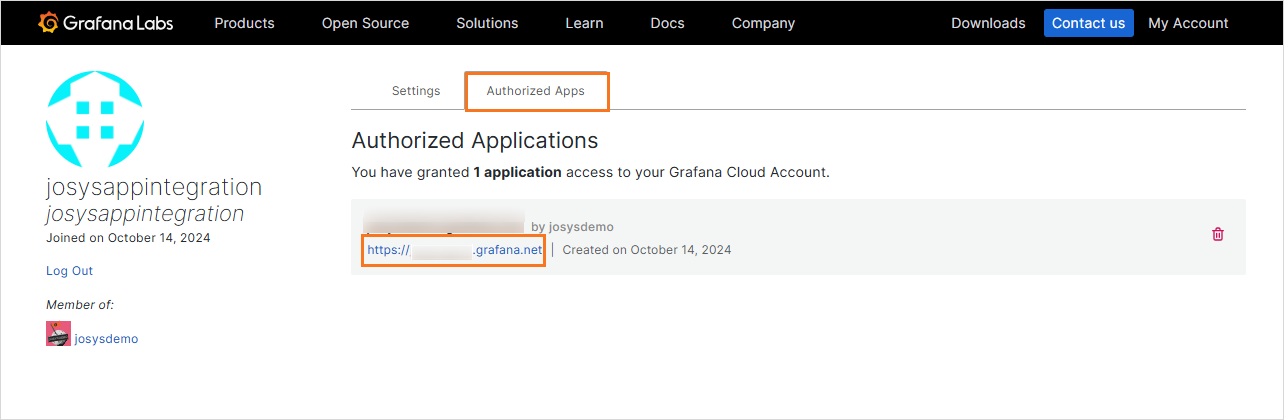
Task: Click the Log Out link
Action: pos(69,271)
